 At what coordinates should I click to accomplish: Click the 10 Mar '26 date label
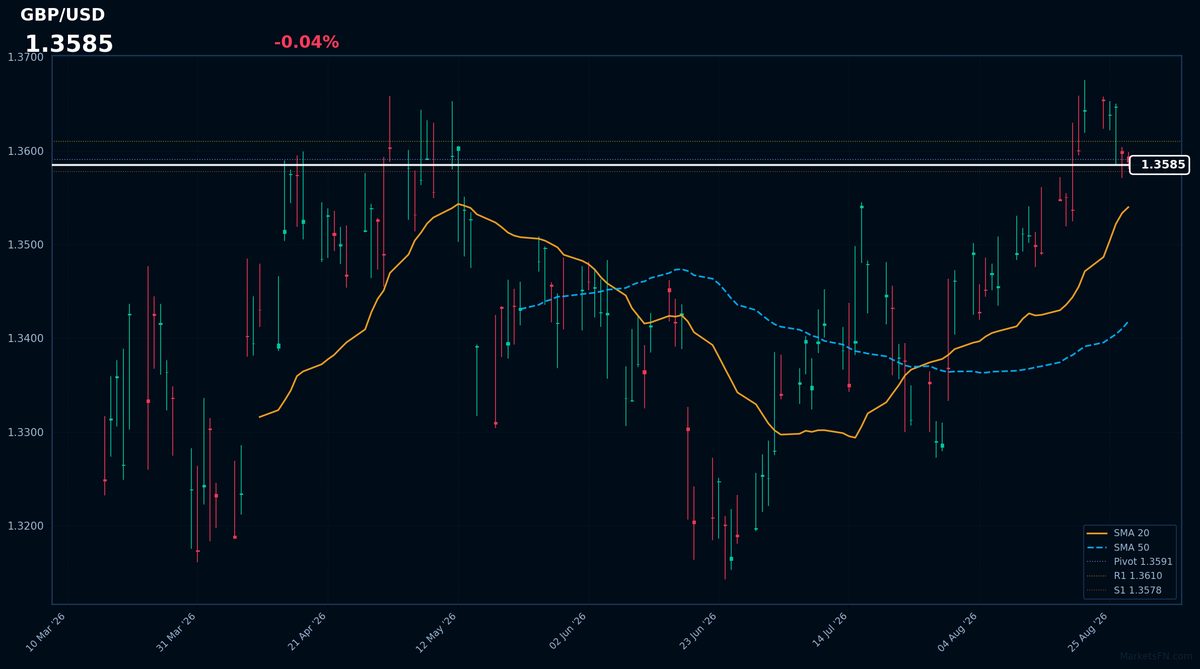coord(46,632)
